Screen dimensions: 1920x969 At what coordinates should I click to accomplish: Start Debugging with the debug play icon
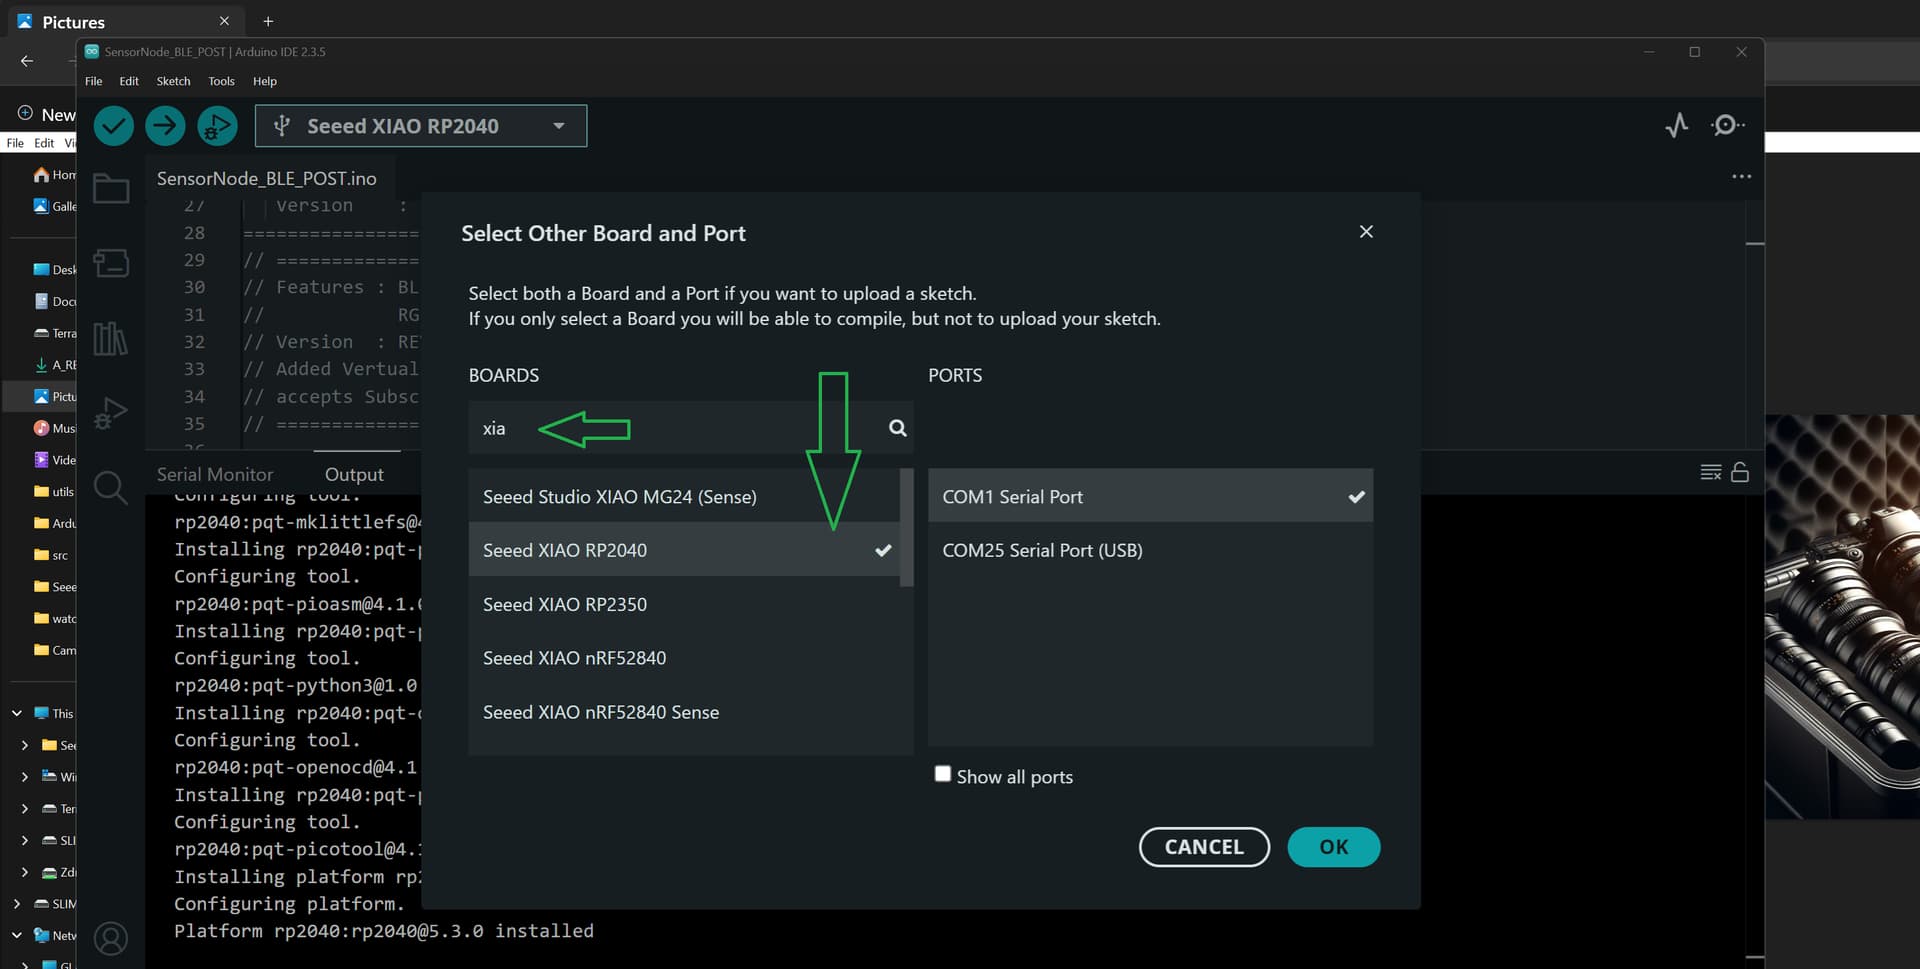click(x=217, y=126)
